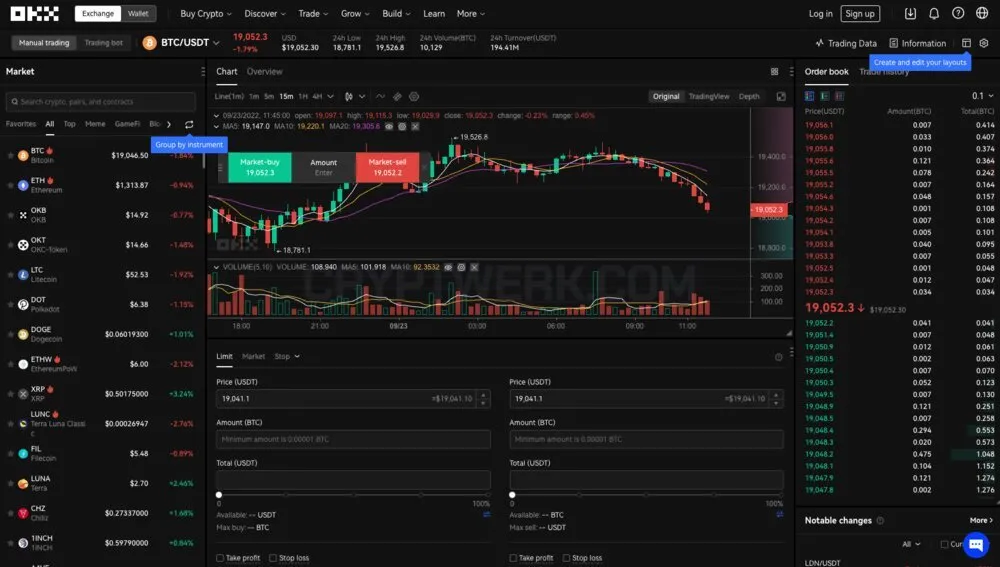Select Favorites market filter tab
The width and height of the screenshot is (1000, 567).
pyautogui.click(x=21, y=124)
